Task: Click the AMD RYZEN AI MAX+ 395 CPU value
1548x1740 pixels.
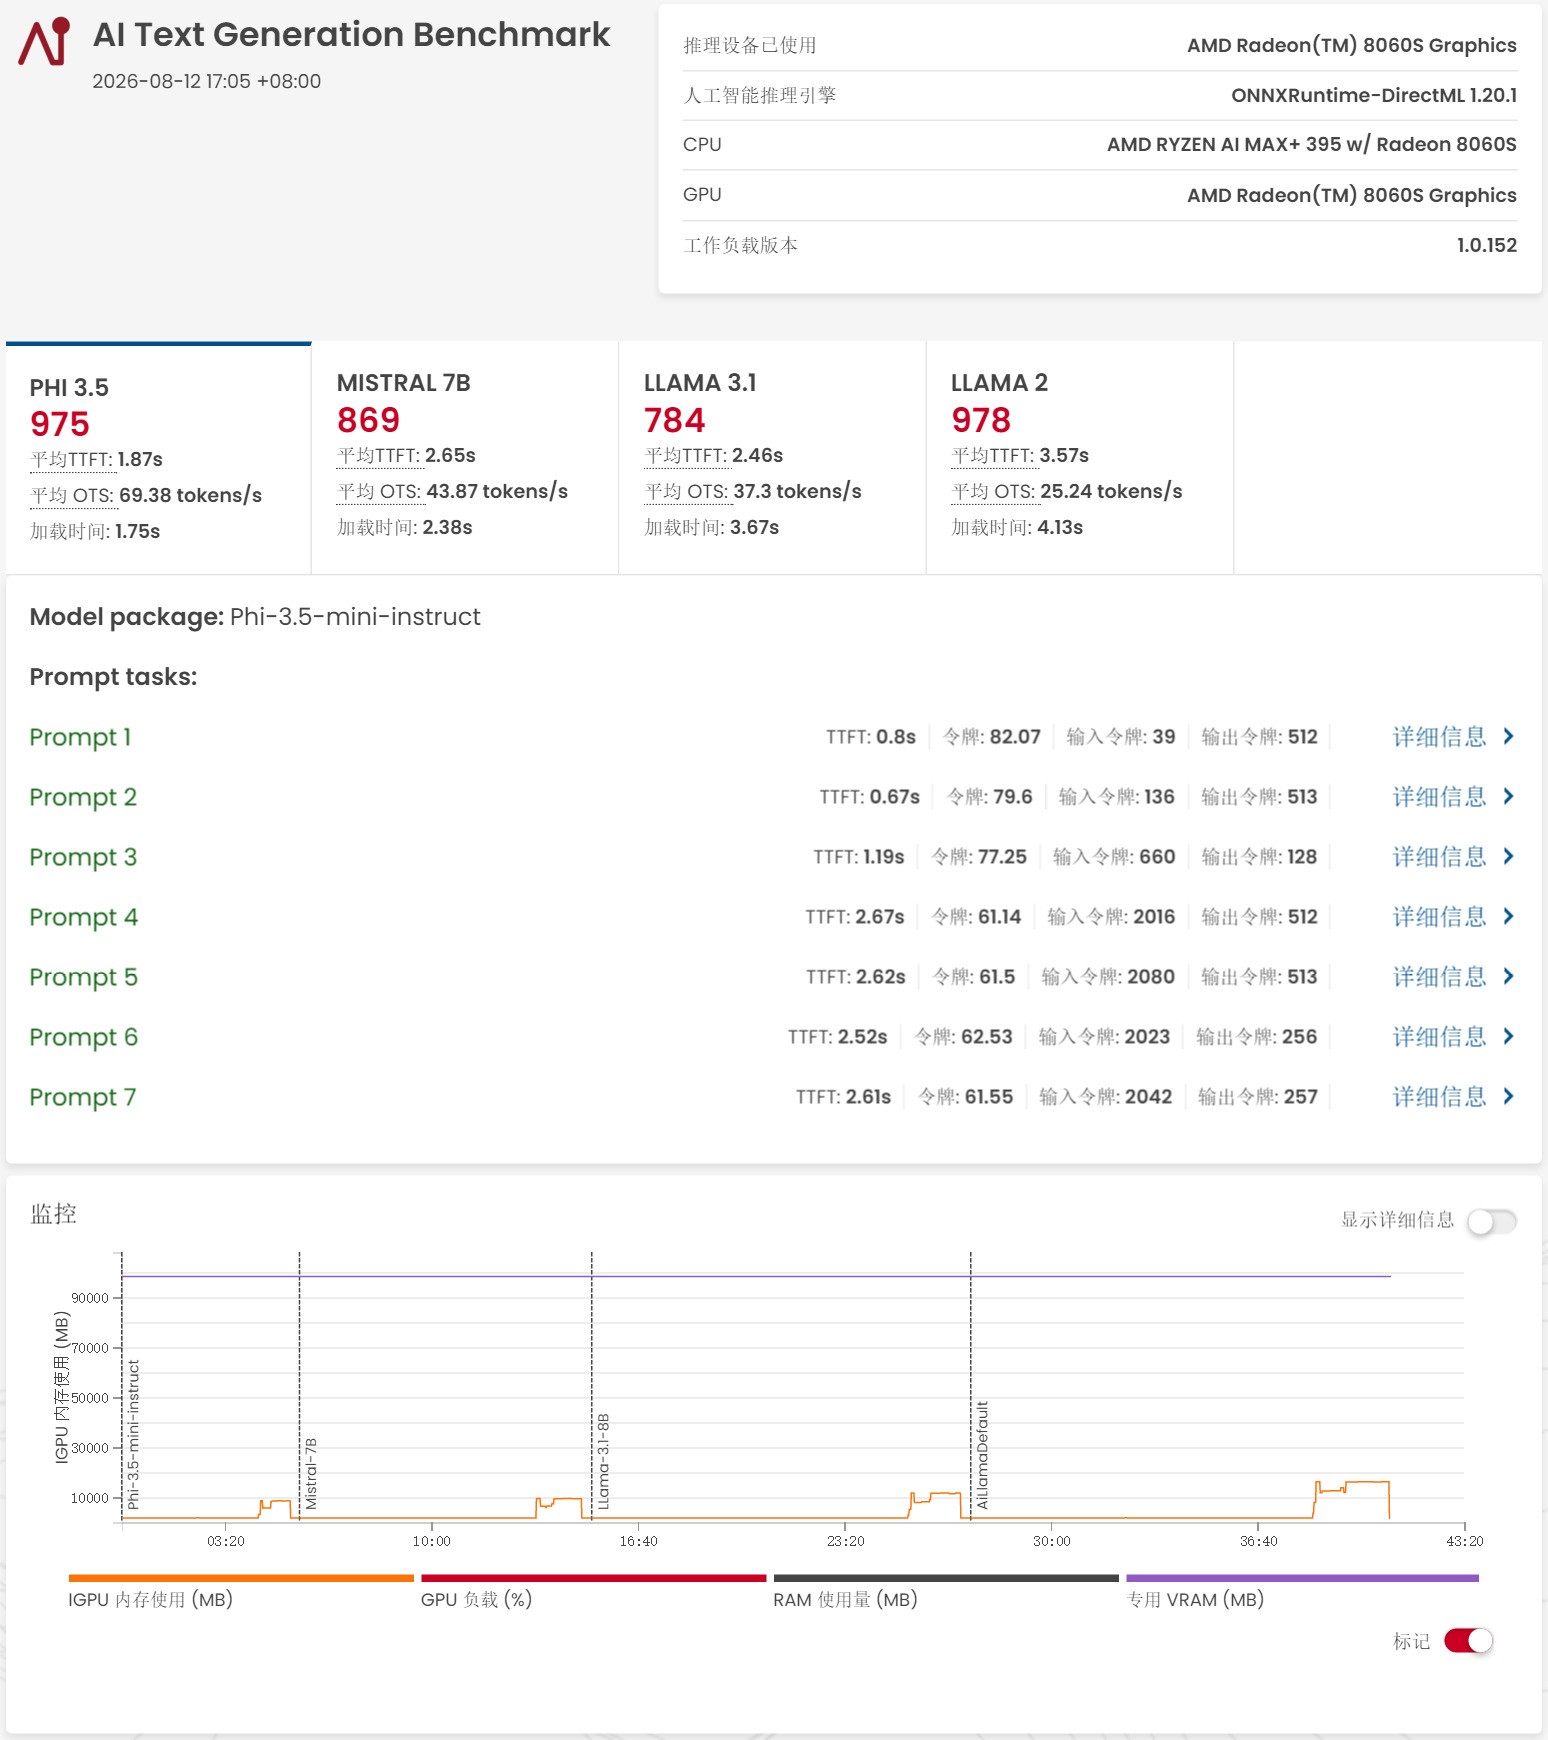Action: point(1312,144)
